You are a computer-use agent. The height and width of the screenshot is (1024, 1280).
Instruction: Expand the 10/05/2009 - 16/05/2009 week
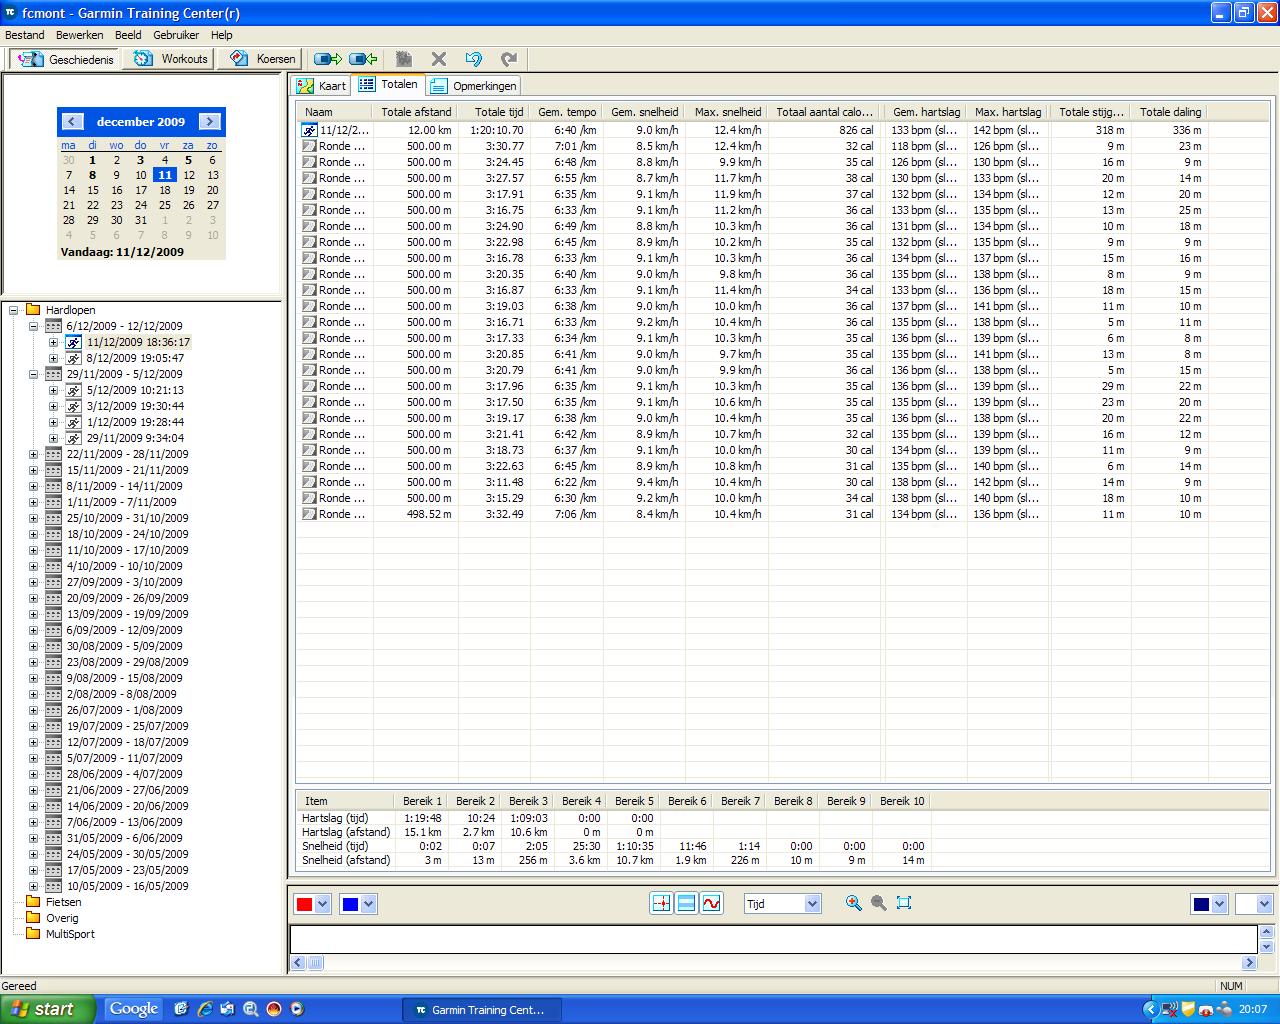coord(33,886)
